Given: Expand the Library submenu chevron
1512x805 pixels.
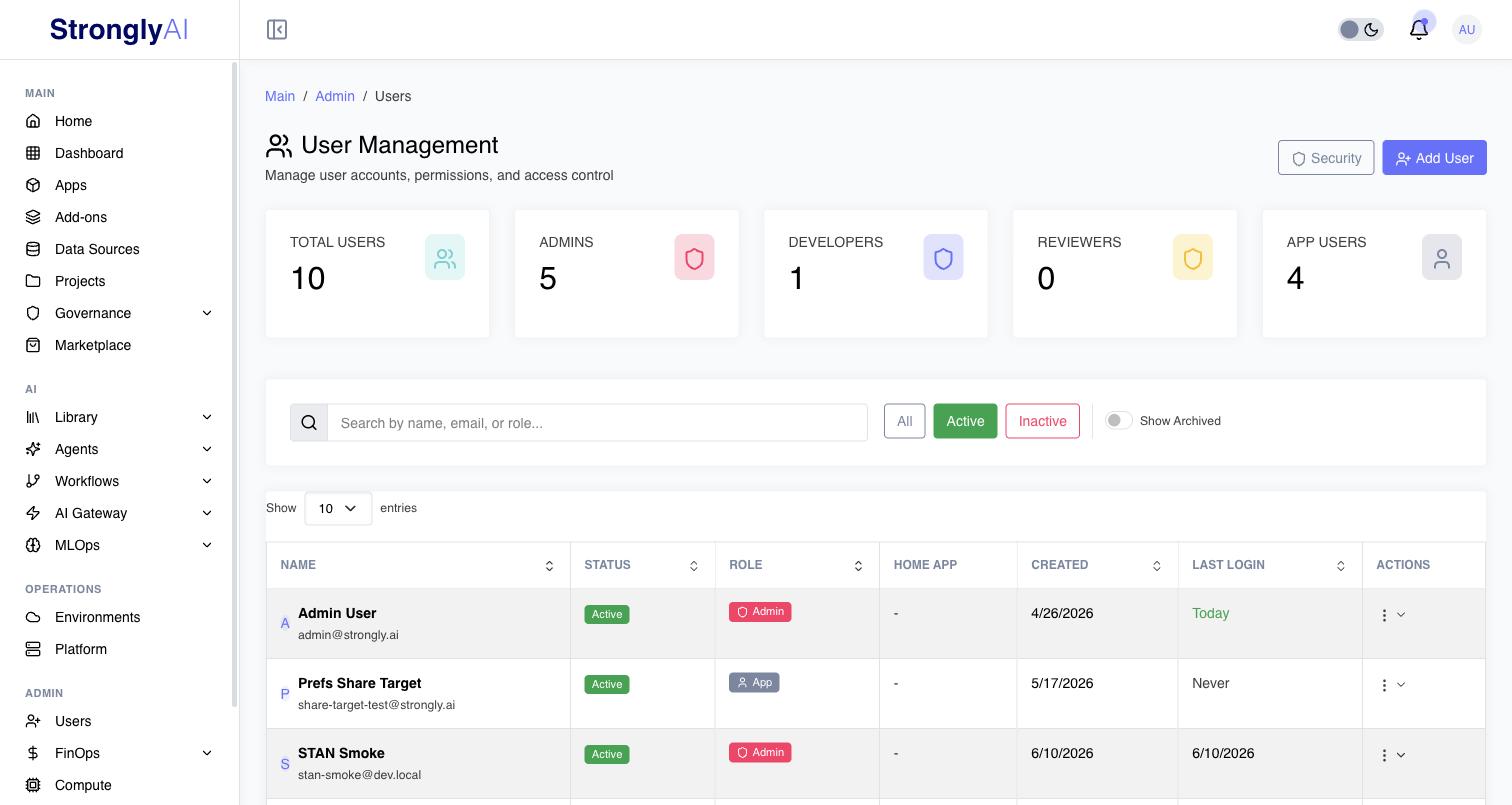Looking at the screenshot, I should click(x=207, y=417).
